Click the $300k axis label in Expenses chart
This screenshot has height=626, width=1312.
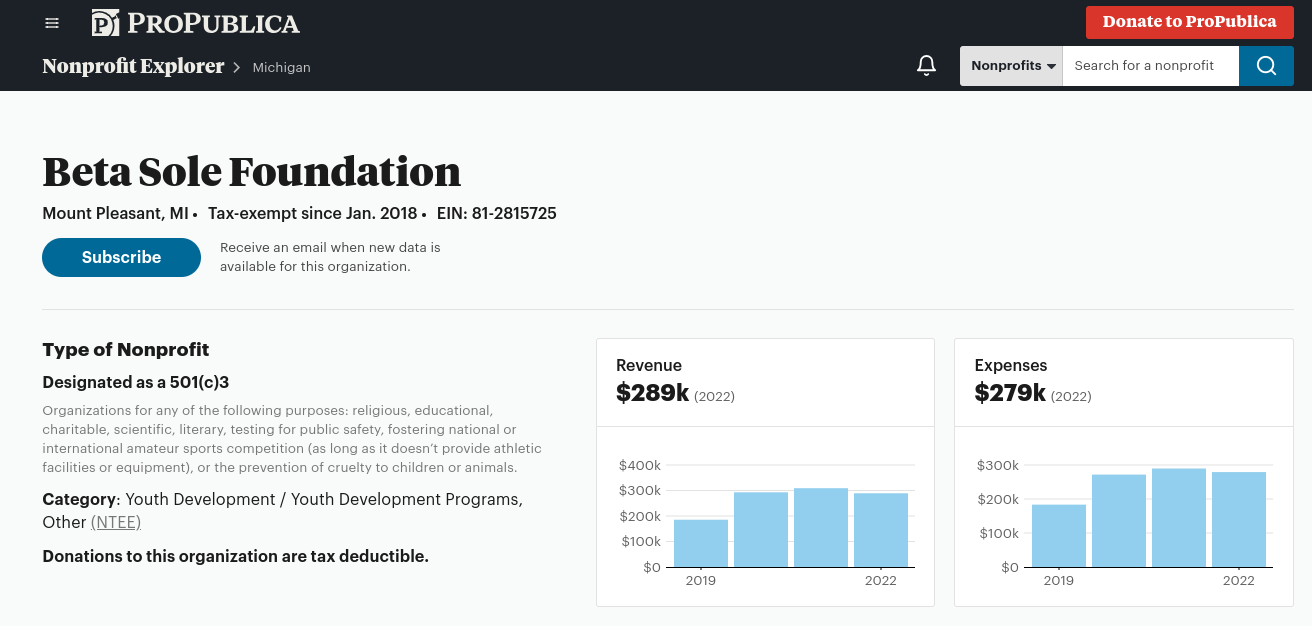point(998,465)
